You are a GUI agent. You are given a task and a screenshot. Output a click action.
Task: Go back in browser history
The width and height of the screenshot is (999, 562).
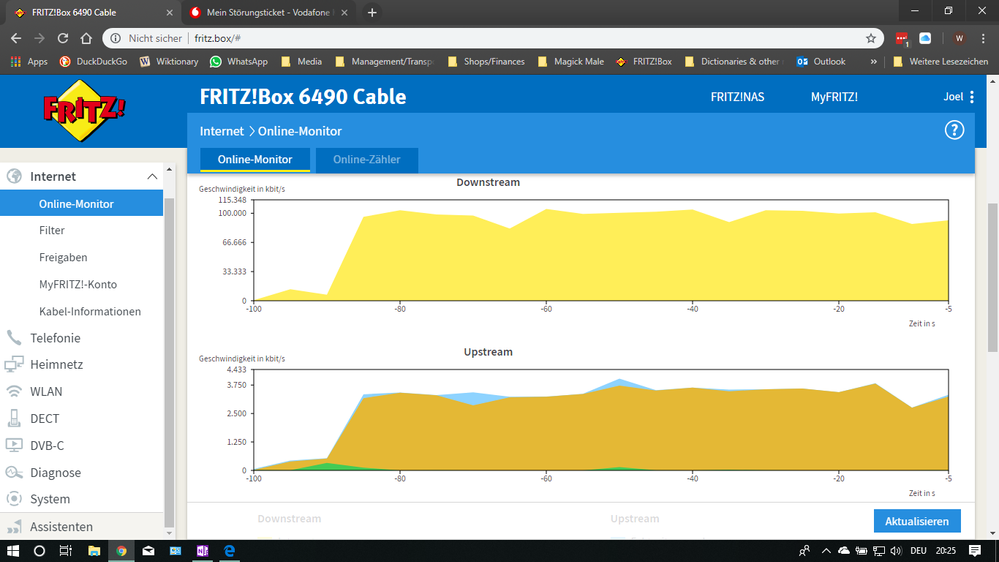16,38
